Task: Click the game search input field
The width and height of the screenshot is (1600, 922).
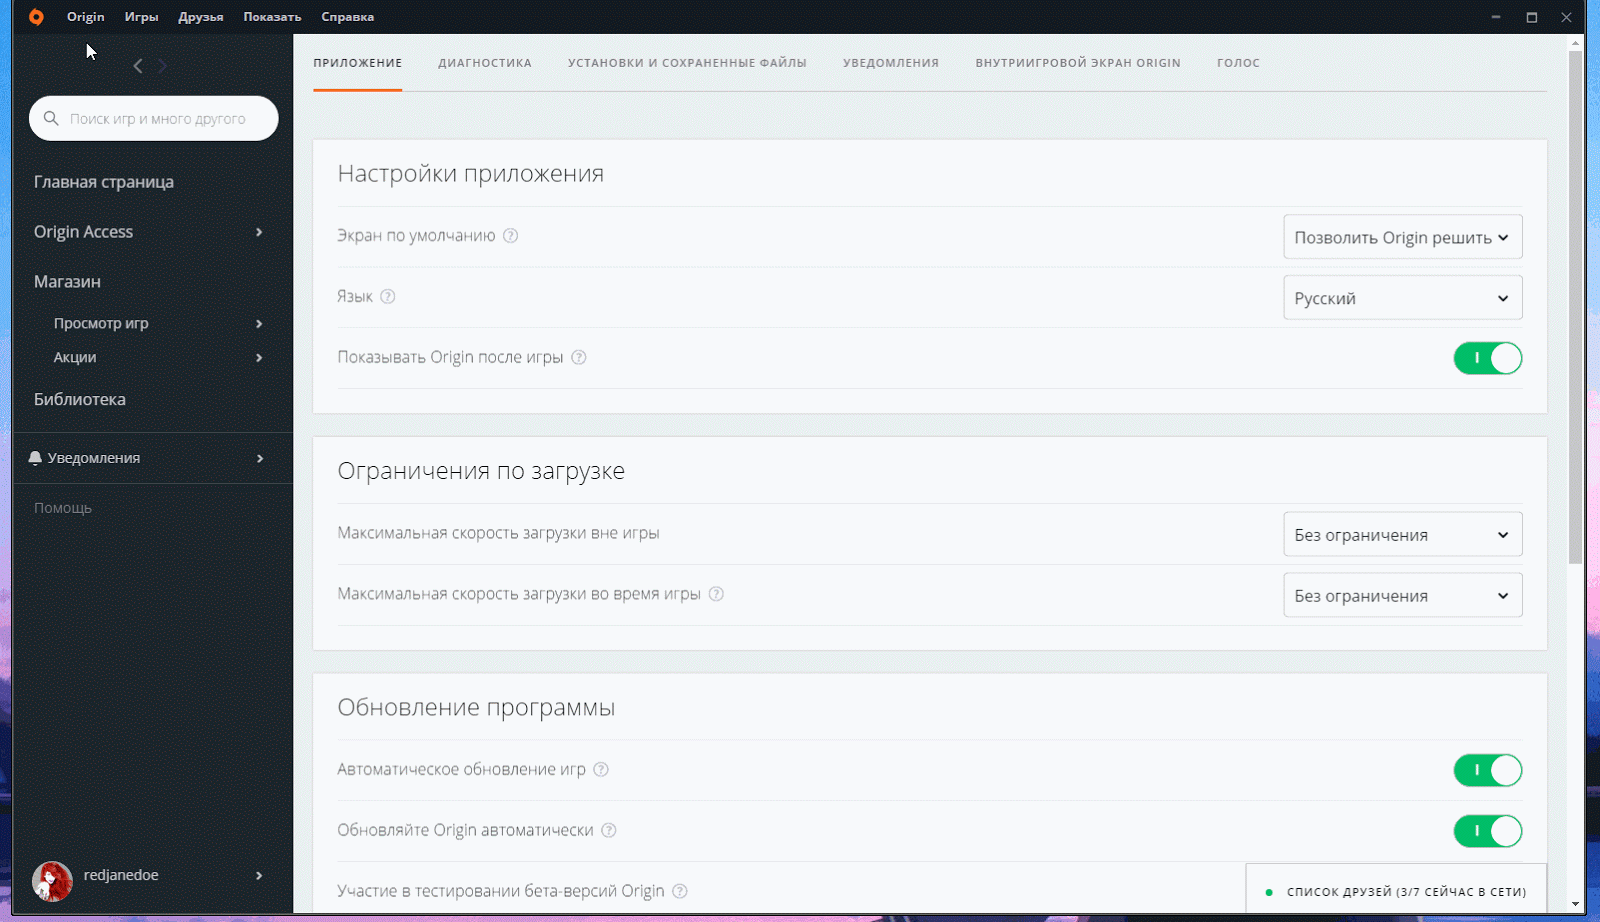Action: 155,118
